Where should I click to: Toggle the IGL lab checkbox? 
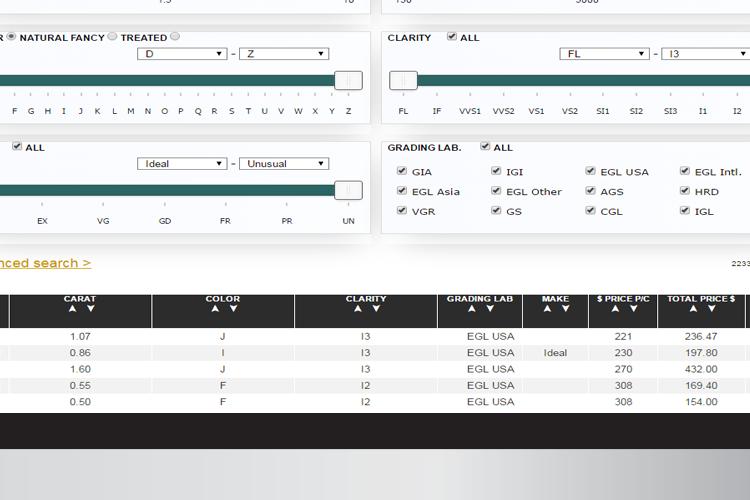(x=685, y=210)
